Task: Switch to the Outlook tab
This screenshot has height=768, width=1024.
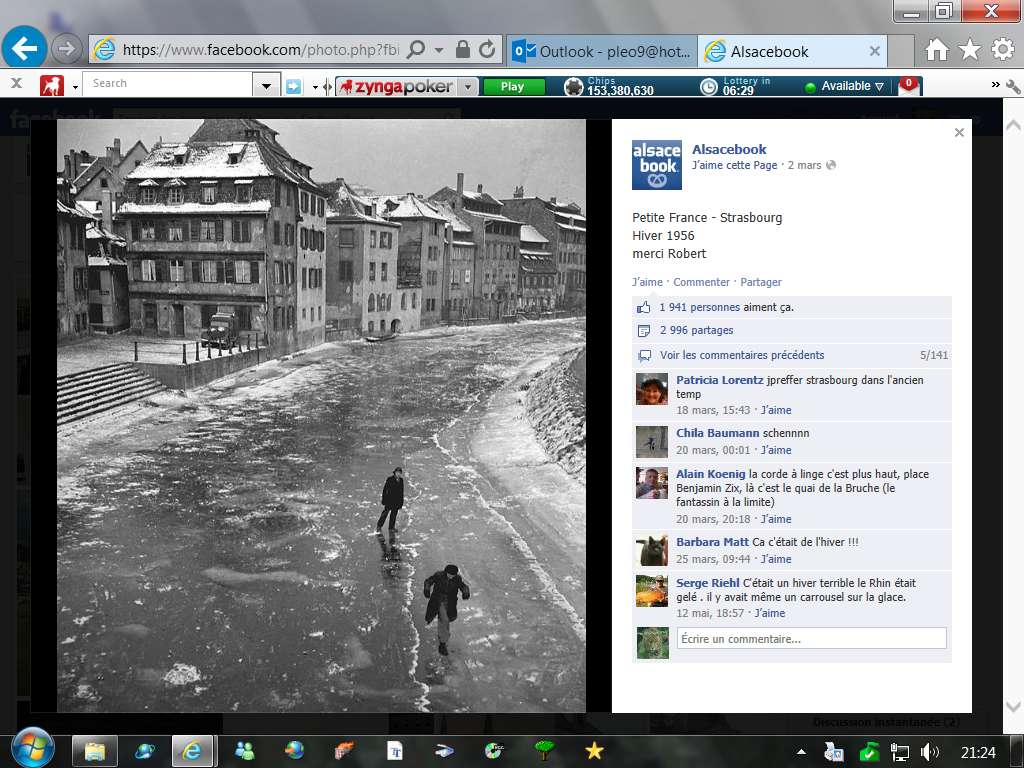Action: (x=600, y=51)
